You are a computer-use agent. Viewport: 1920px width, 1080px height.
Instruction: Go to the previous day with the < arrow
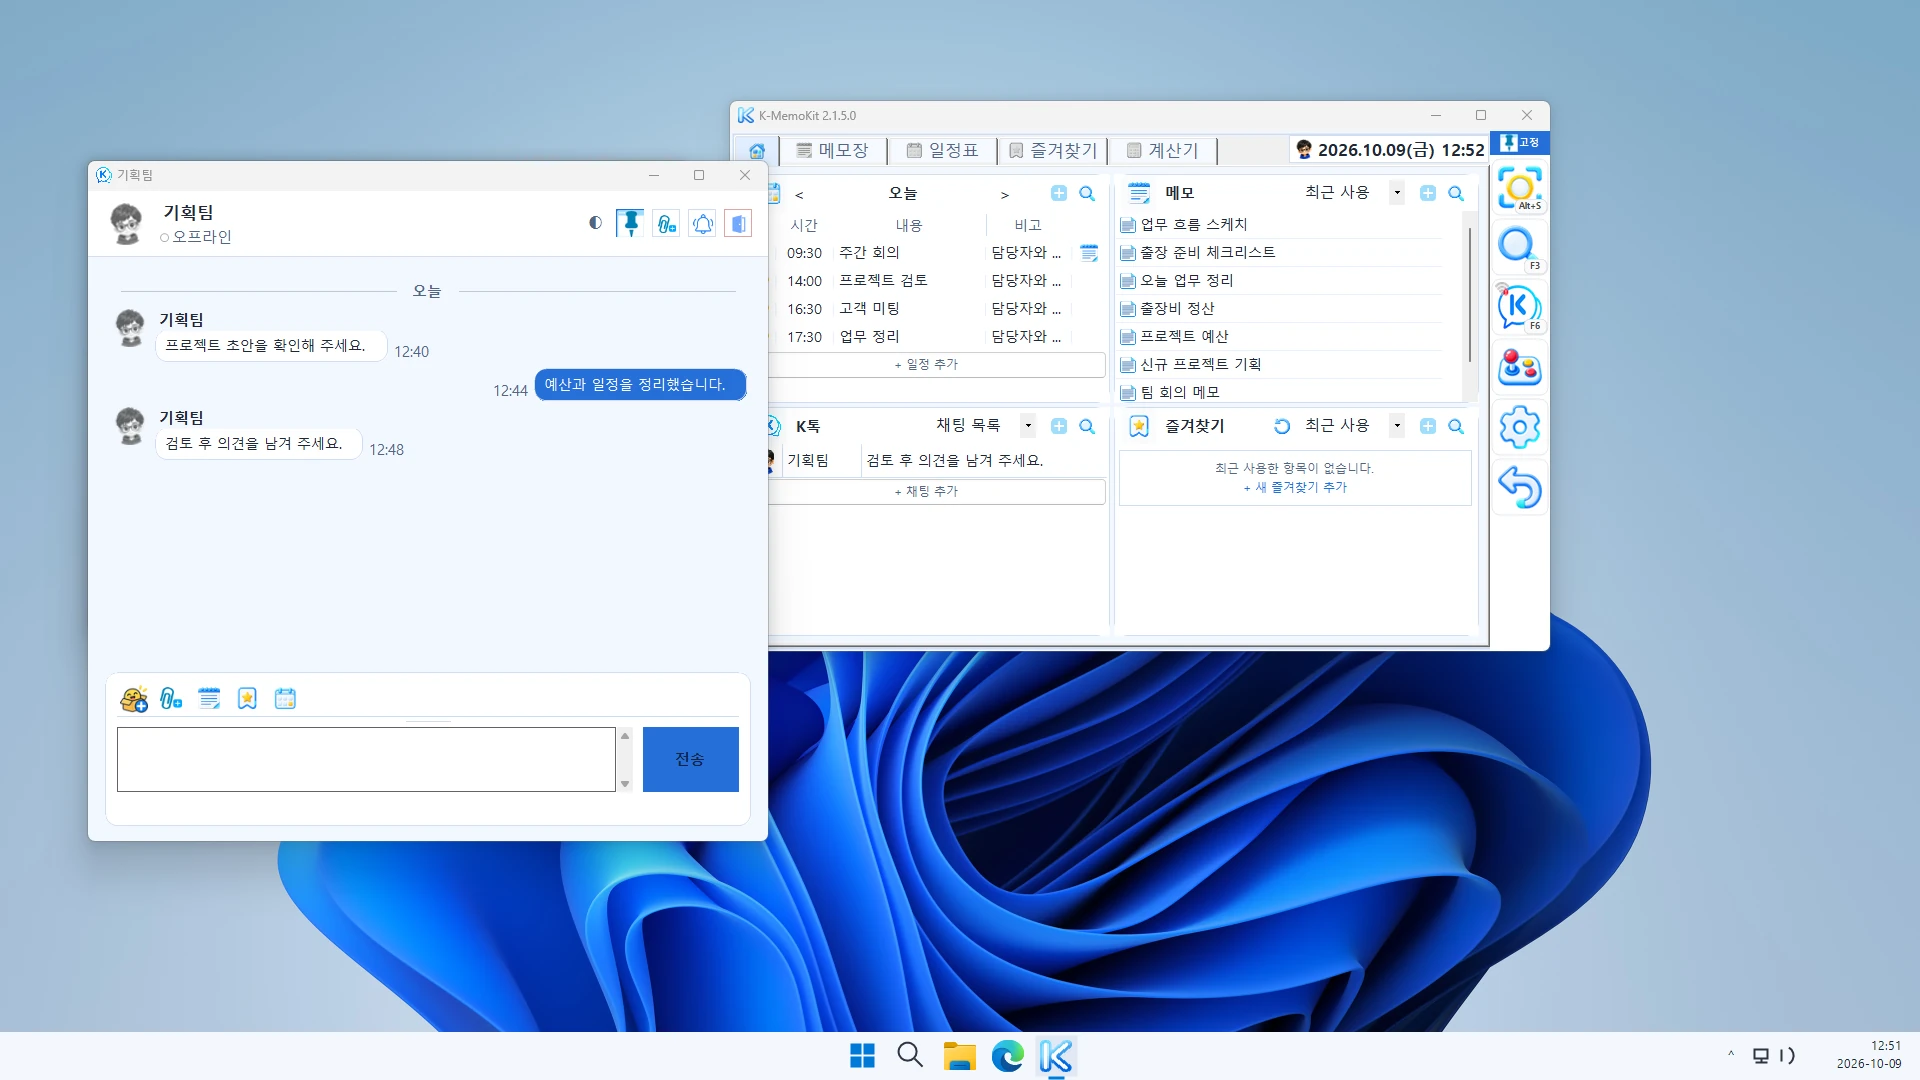[799, 195]
